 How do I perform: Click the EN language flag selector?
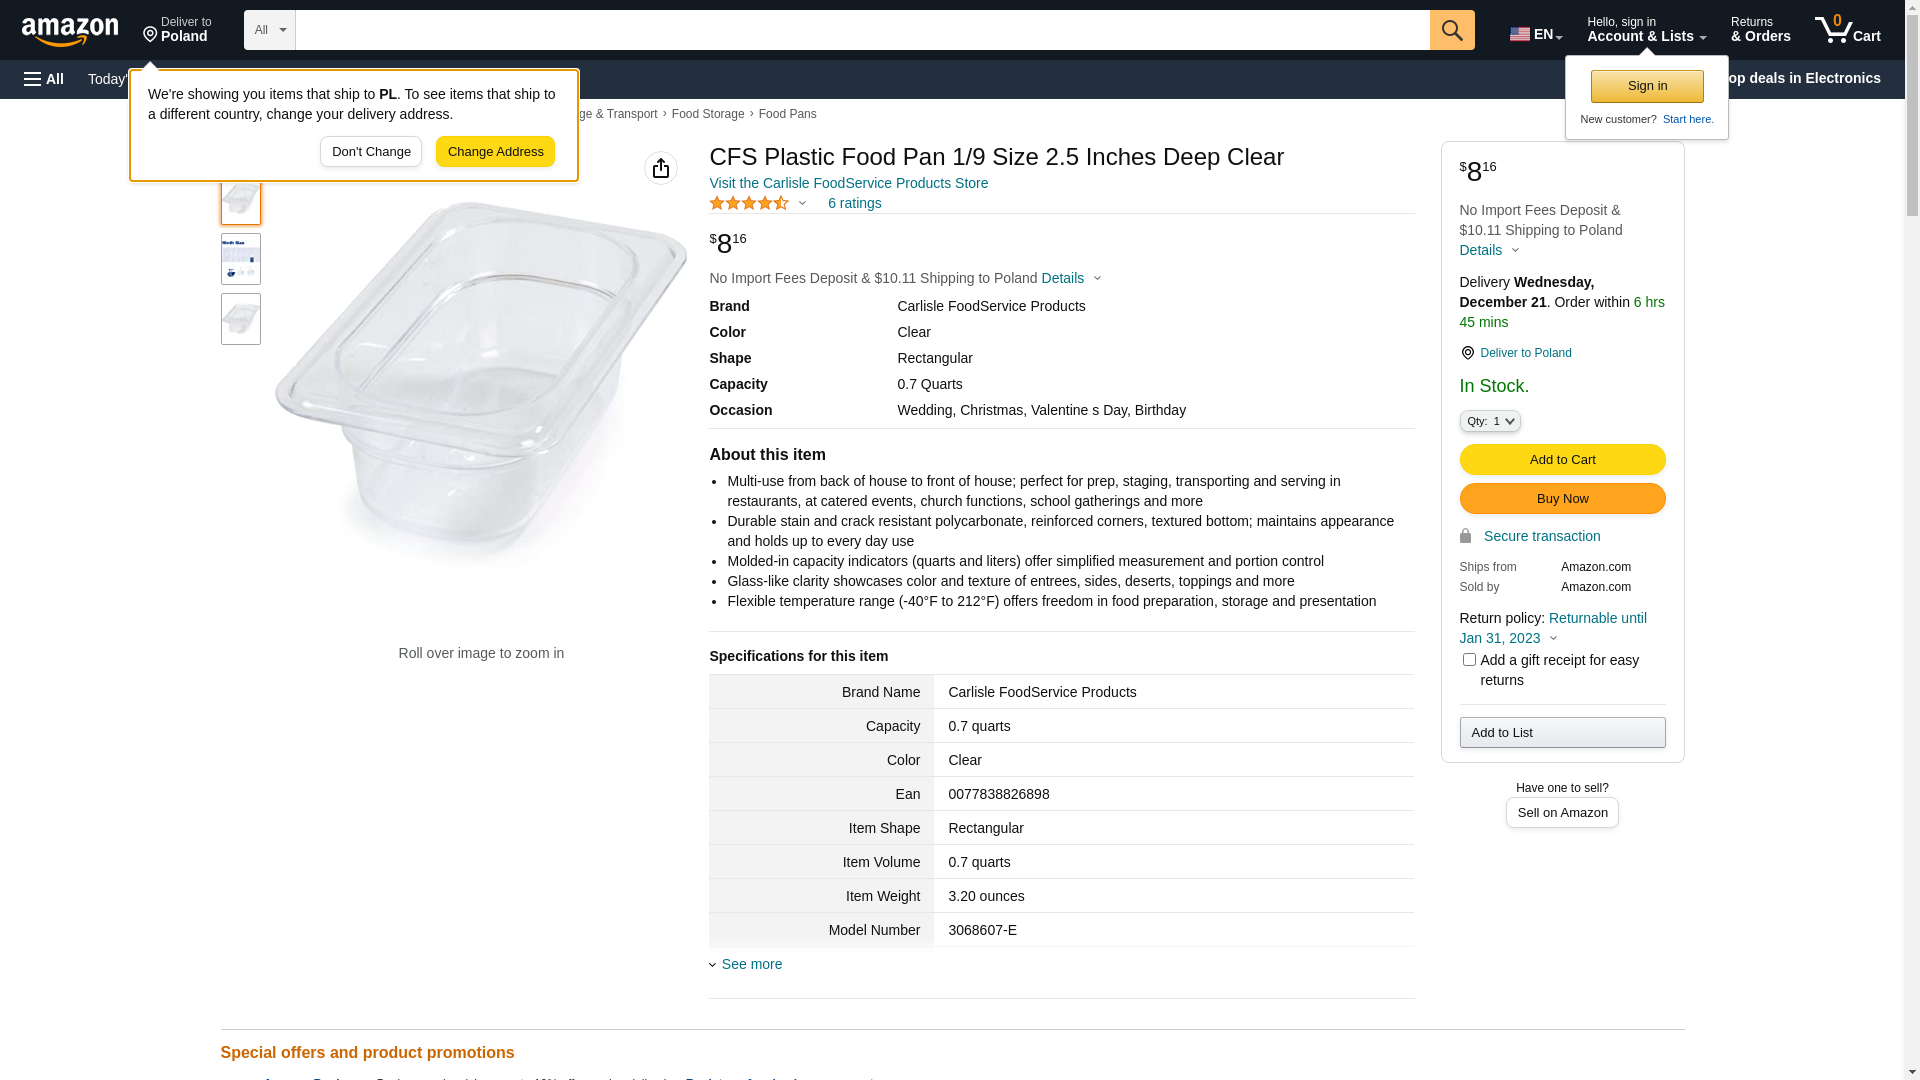[1535, 34]
